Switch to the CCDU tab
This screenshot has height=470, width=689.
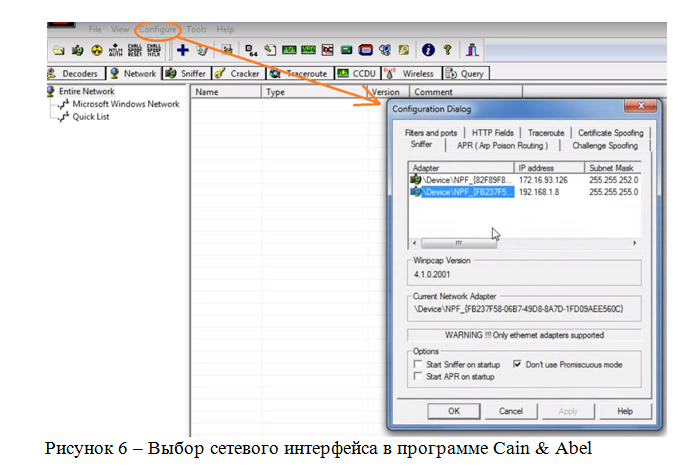click(x=358, y=73)
